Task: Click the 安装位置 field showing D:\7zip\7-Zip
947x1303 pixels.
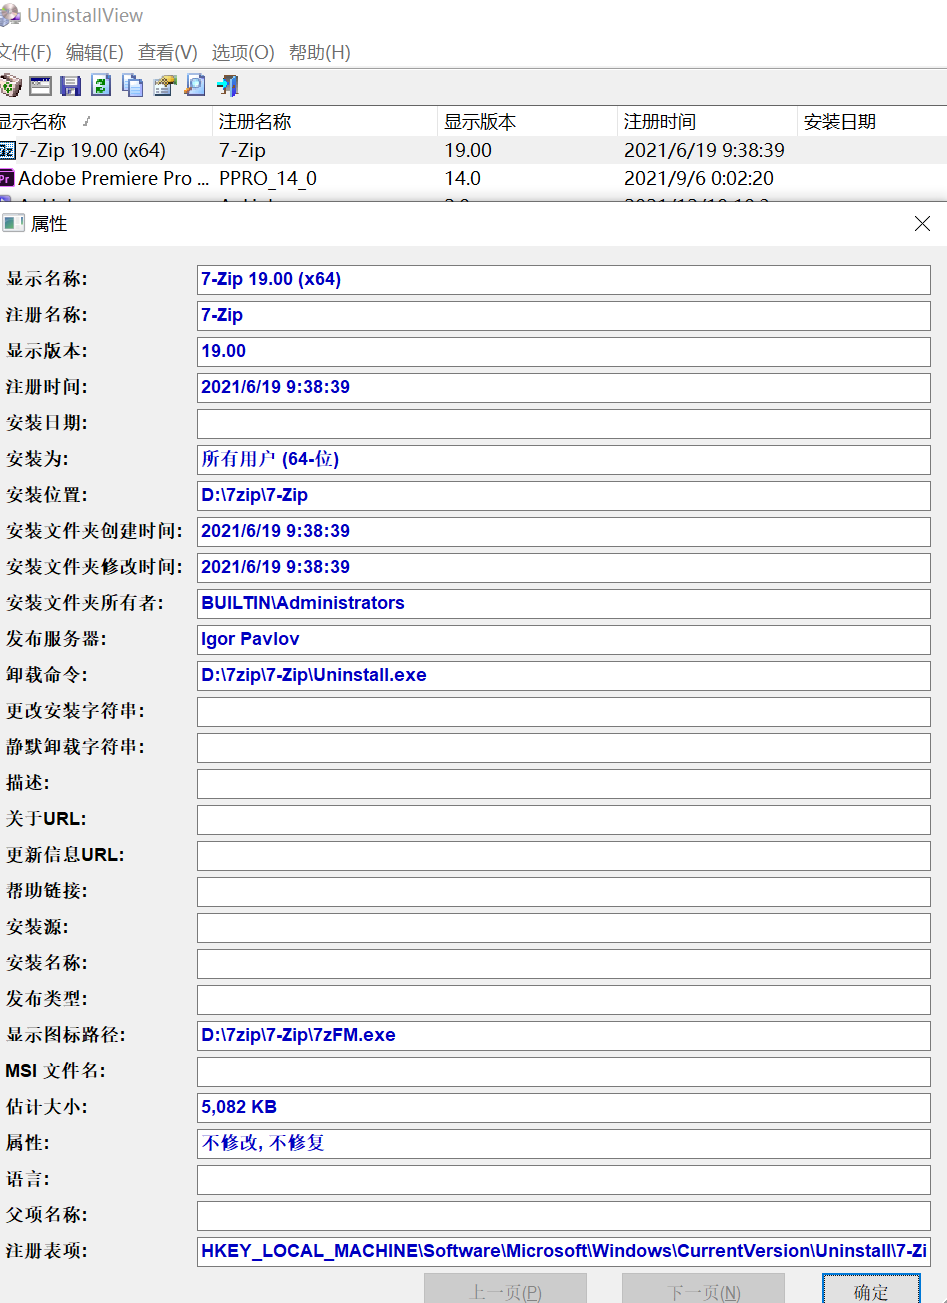Action: 564,495
